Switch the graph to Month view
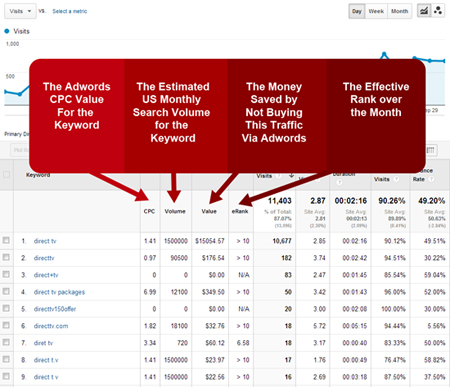Viewport: 450px width, 387px height. coord(399,11)
